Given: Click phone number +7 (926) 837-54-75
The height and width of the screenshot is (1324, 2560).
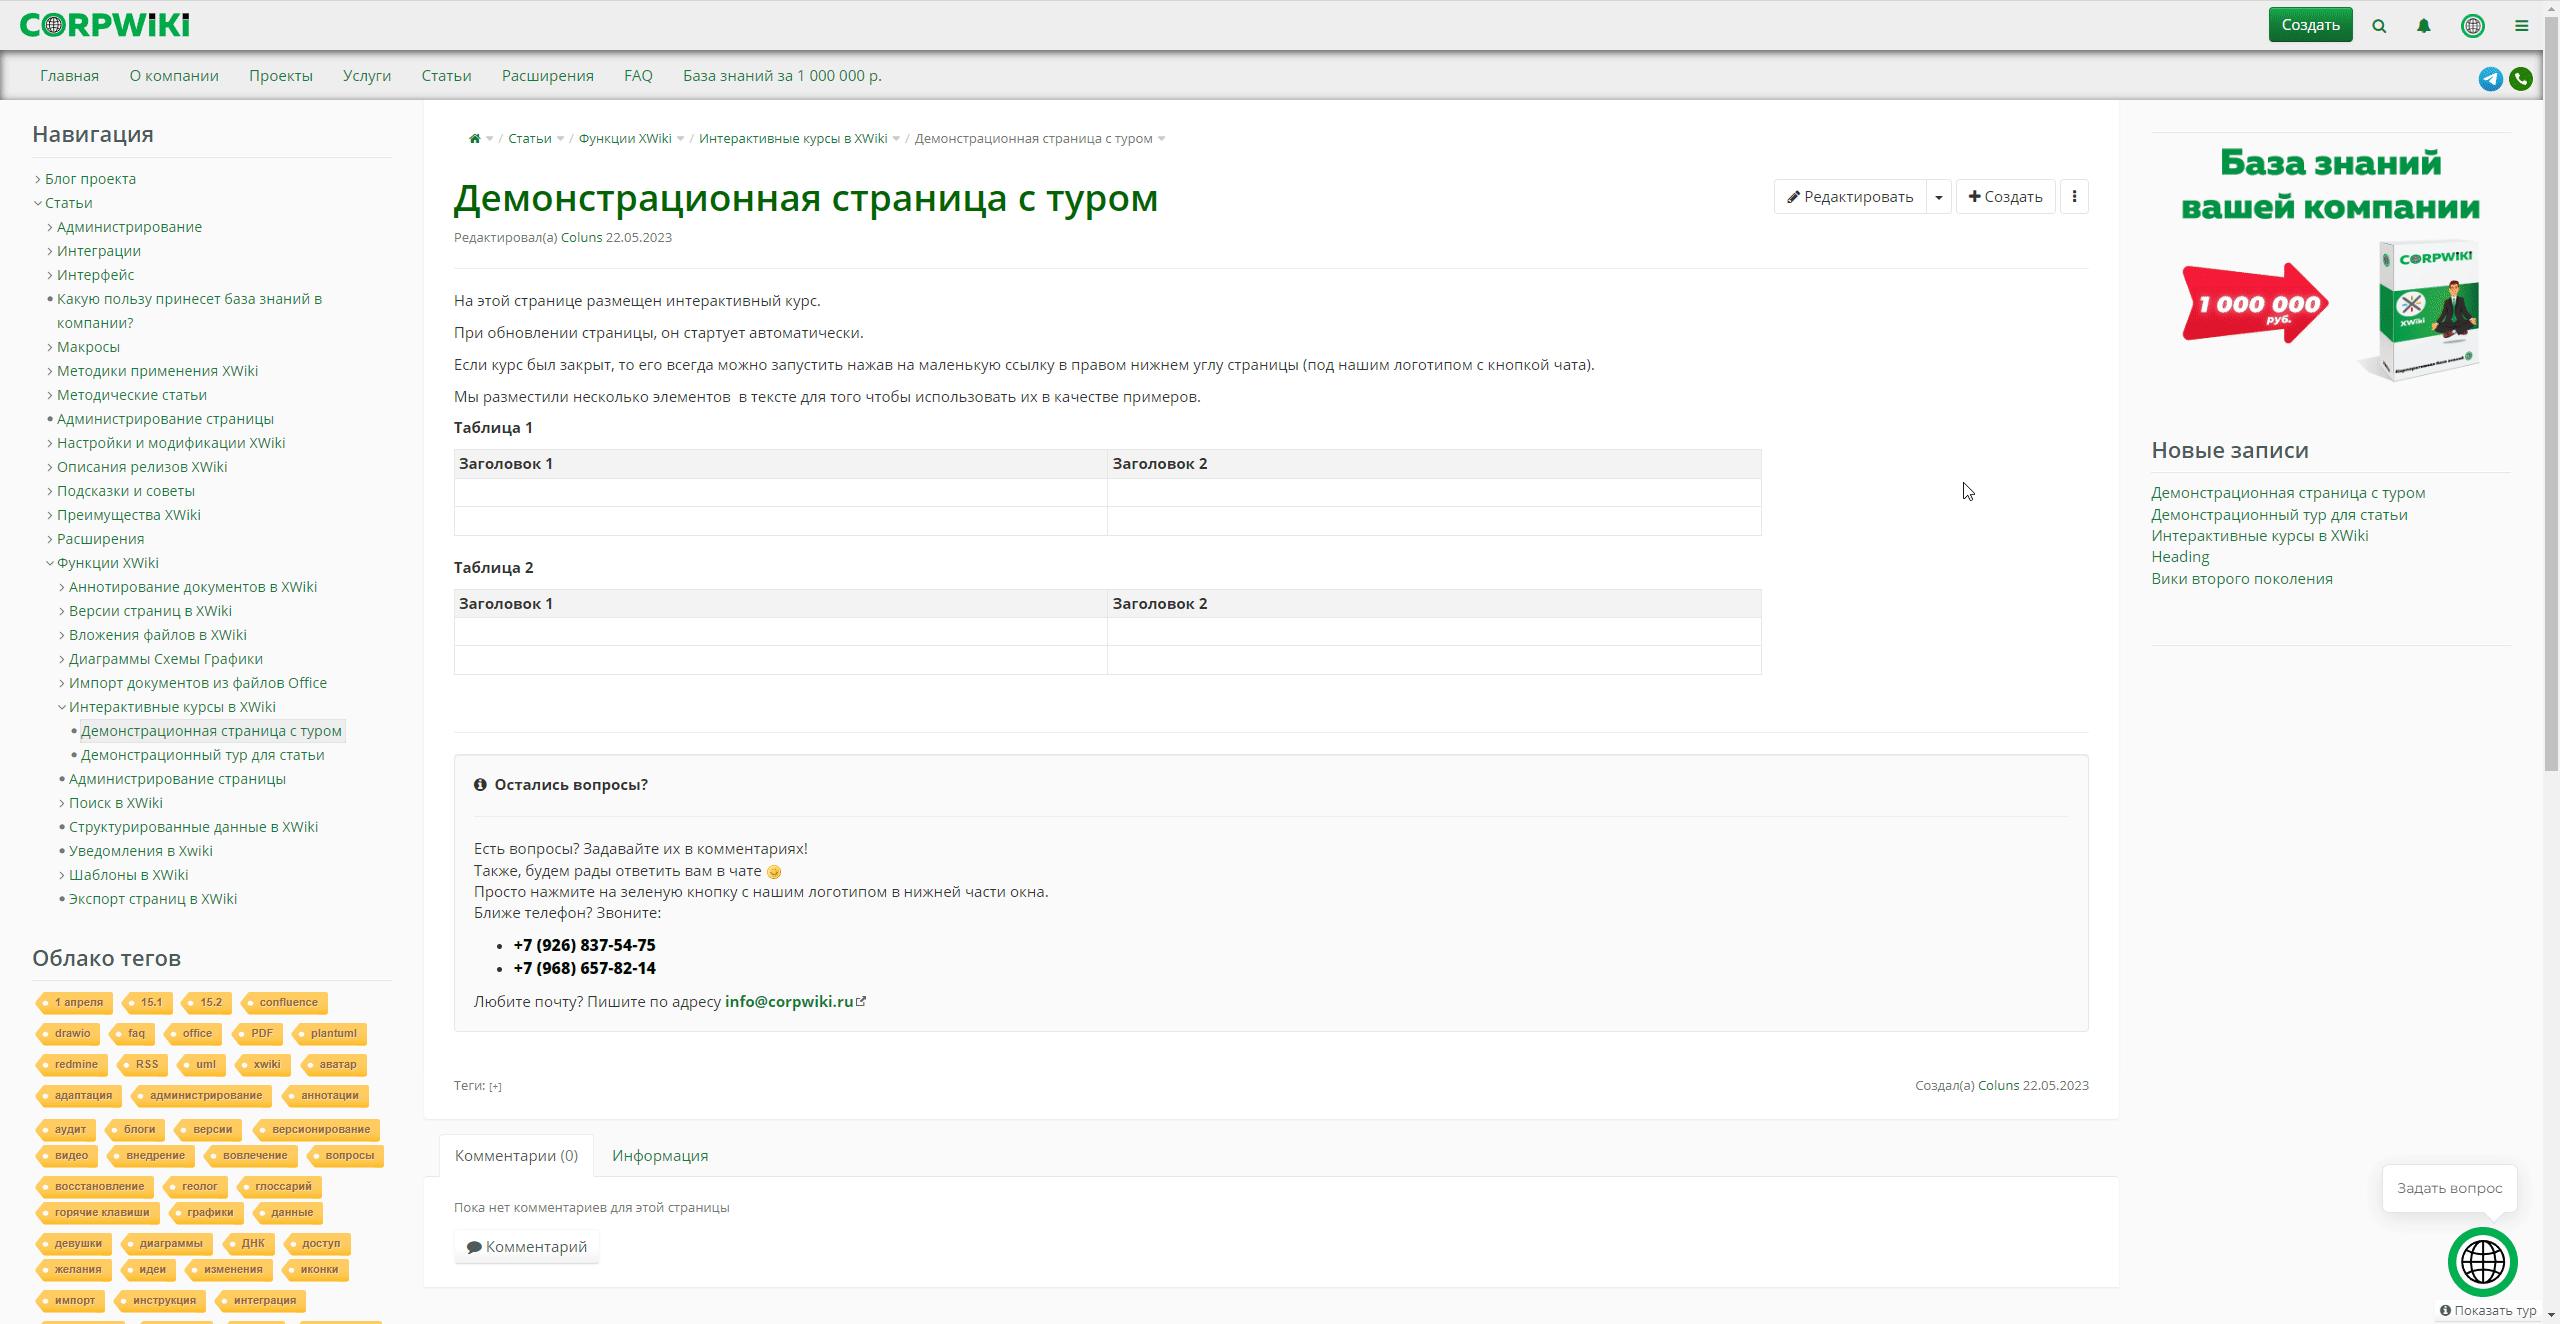Looking at the screenshot, I should (x=585, y=946).
